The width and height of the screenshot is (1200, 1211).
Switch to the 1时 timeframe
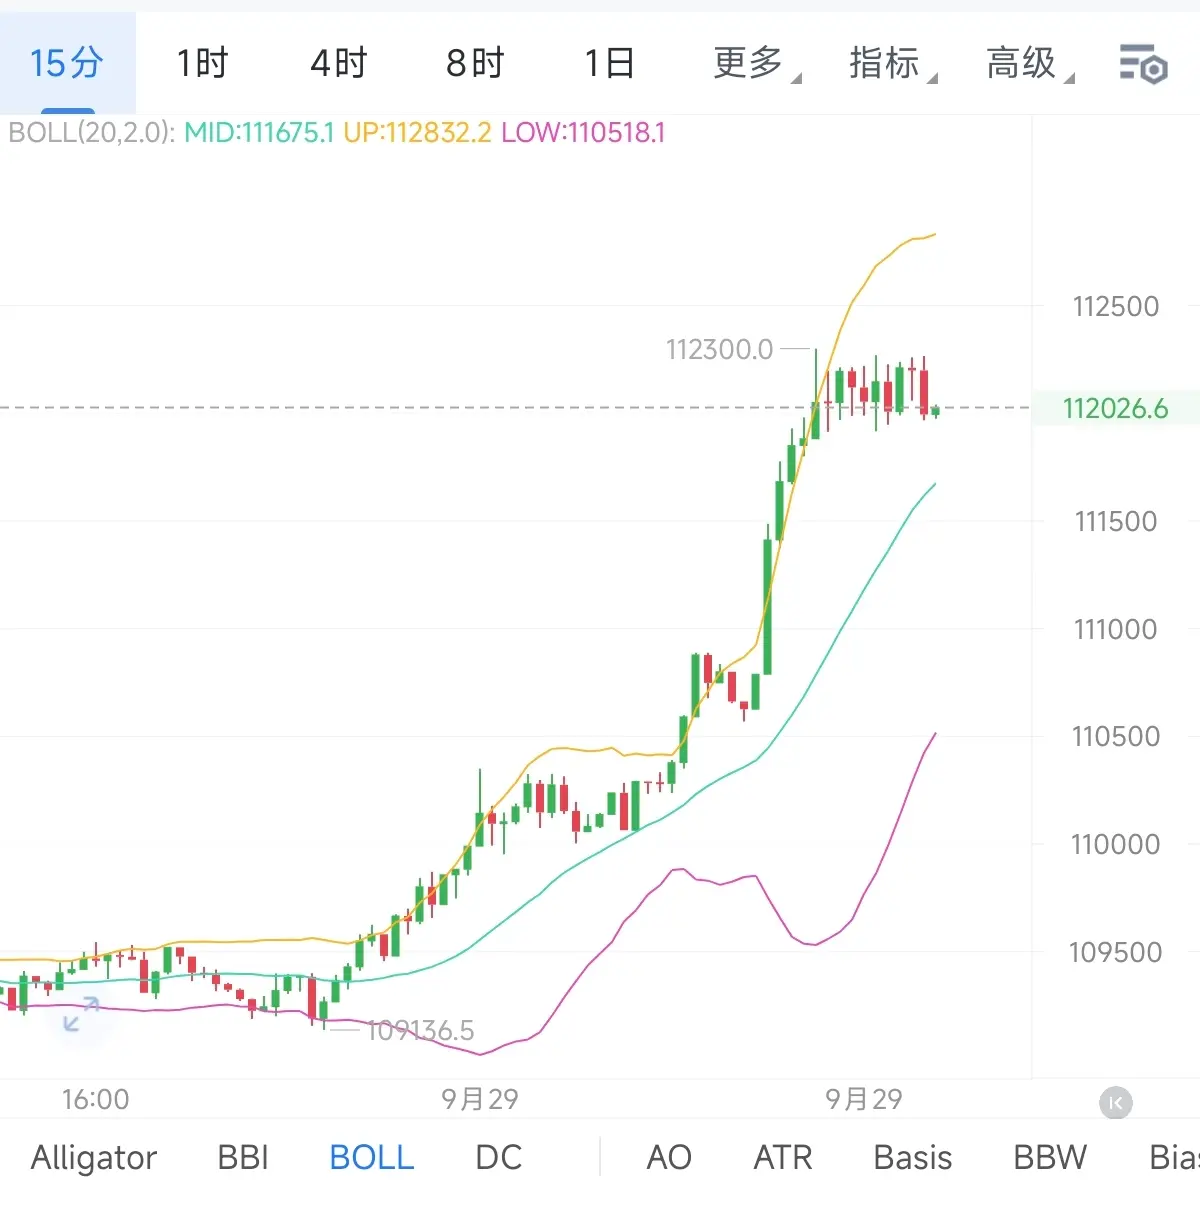pos(203,63)
